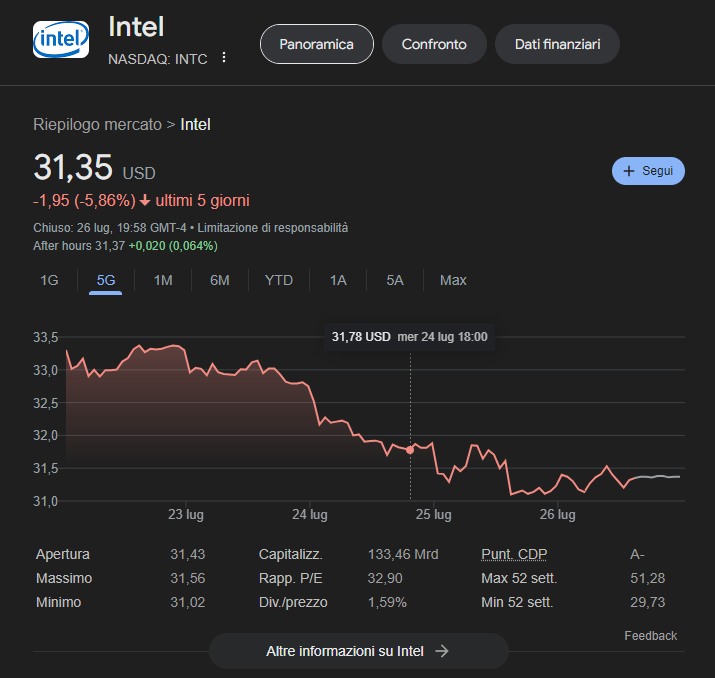Click the Intel logo image

point(61,40)
